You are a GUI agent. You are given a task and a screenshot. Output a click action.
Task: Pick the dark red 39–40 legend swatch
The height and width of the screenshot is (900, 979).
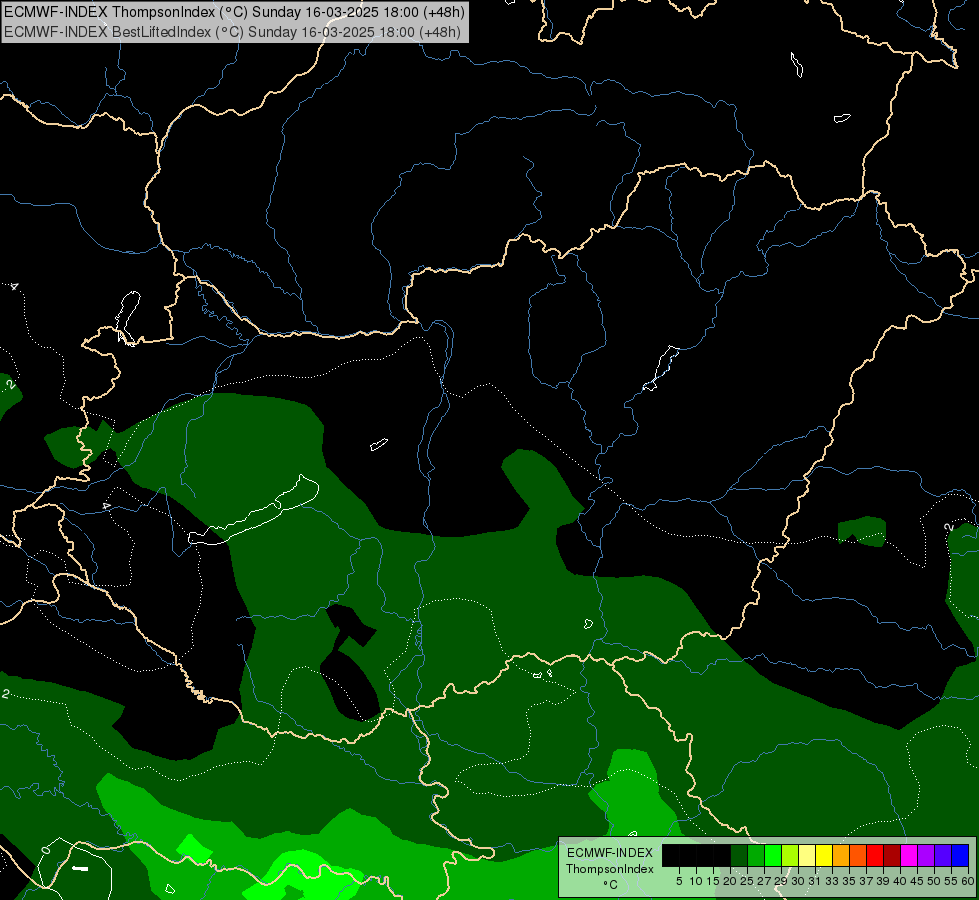(x=892, y=856)
